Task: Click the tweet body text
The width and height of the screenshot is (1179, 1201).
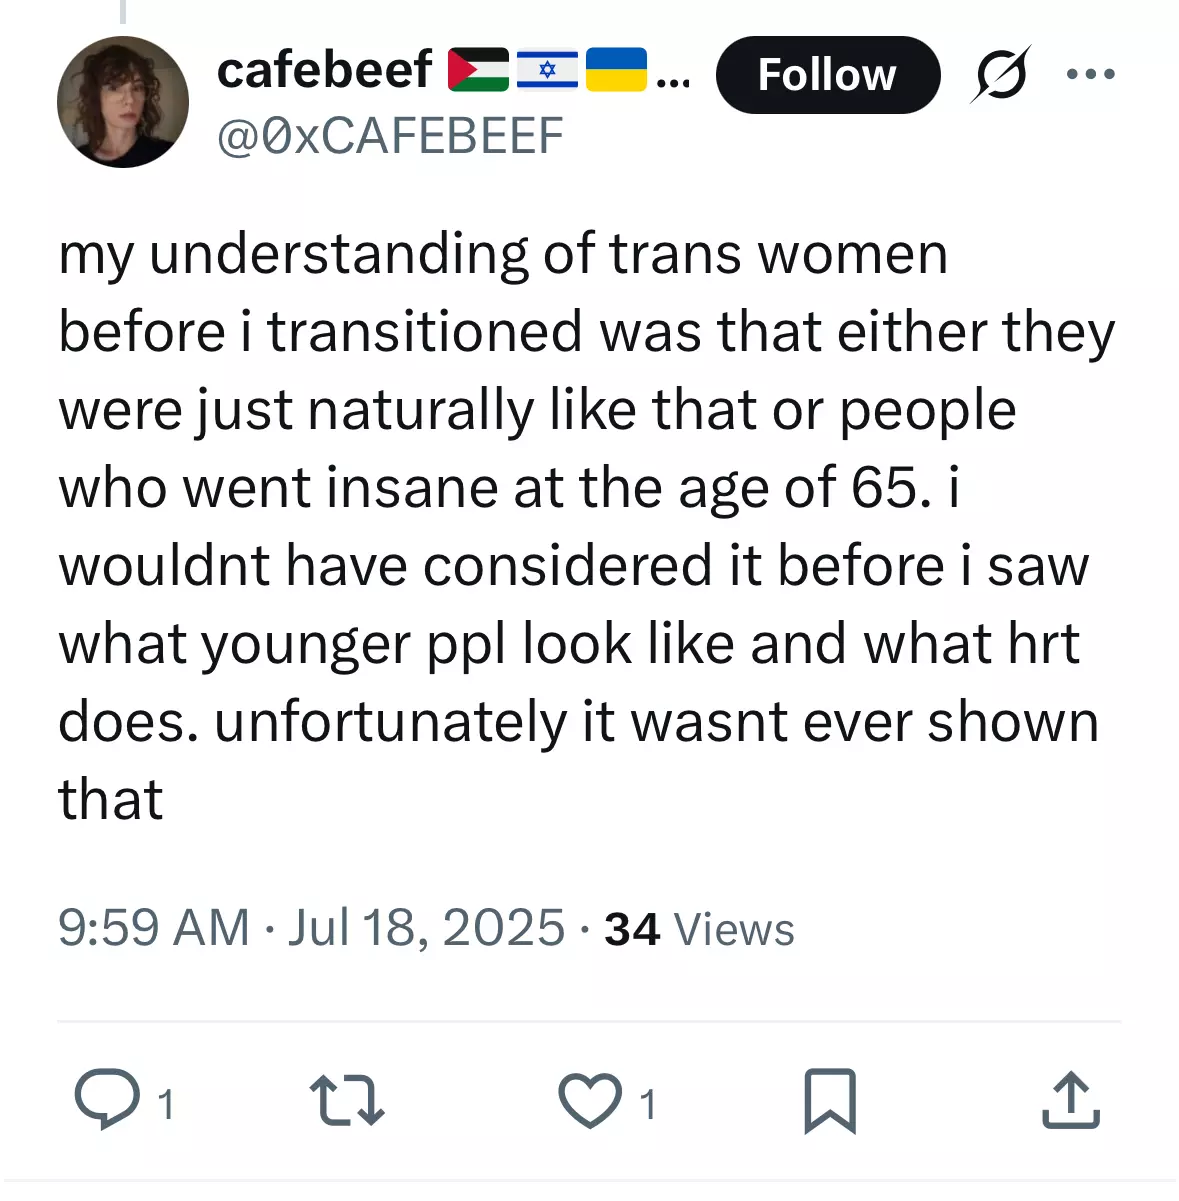Action: (x=587, y=526)
